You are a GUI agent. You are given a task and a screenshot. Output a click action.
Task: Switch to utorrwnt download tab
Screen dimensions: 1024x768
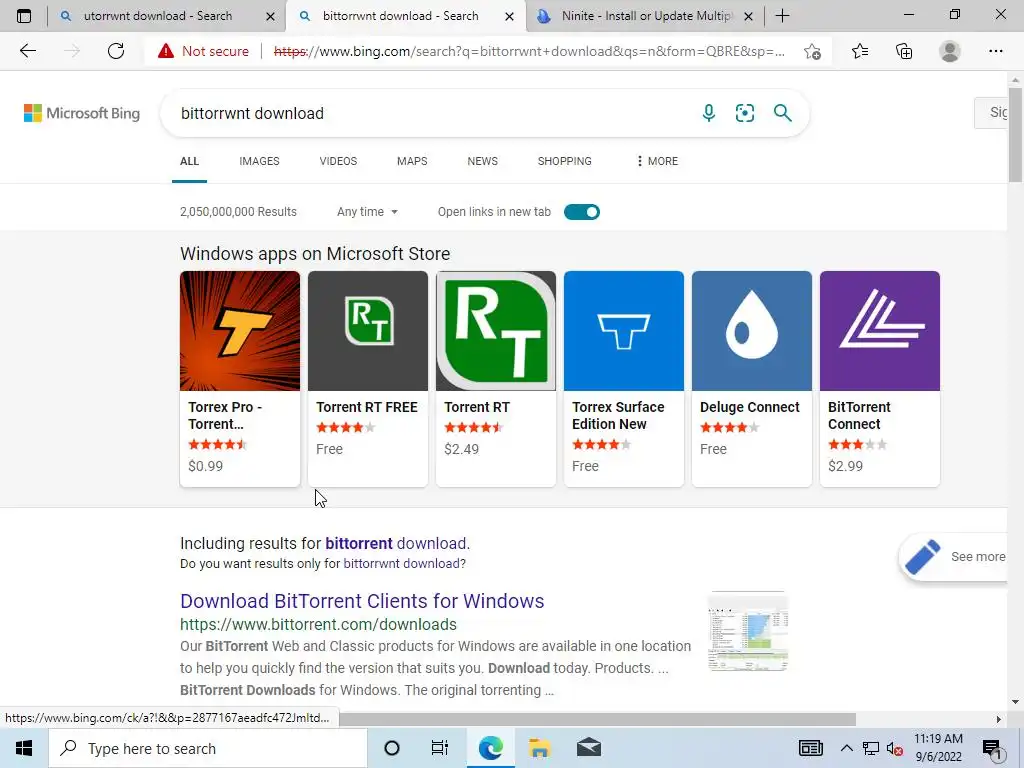coord(157,16)
